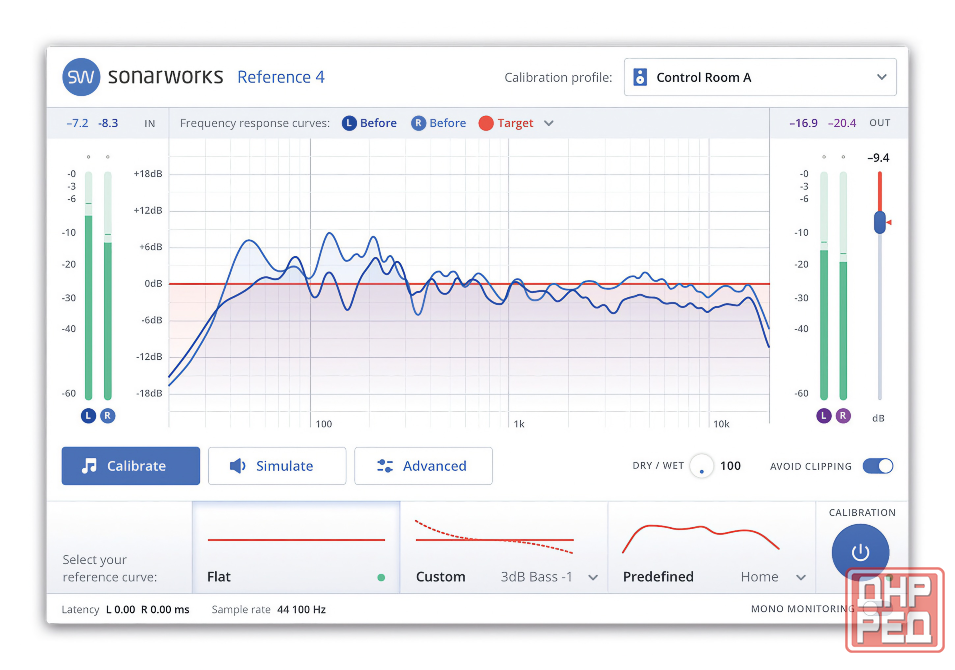The width and height of the screenshot is (955, 670).
Task: Expand the frequency response curves chevron
Action: 549,123
